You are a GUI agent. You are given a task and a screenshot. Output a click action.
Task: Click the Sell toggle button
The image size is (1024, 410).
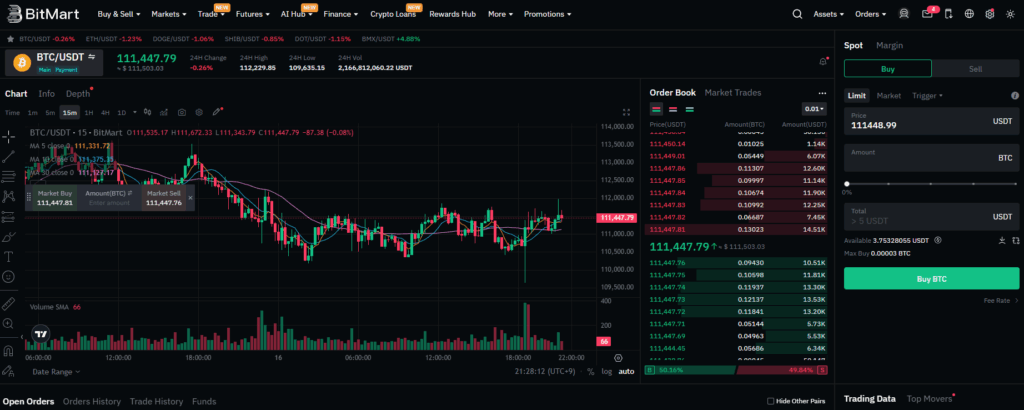tap(976, 69)
